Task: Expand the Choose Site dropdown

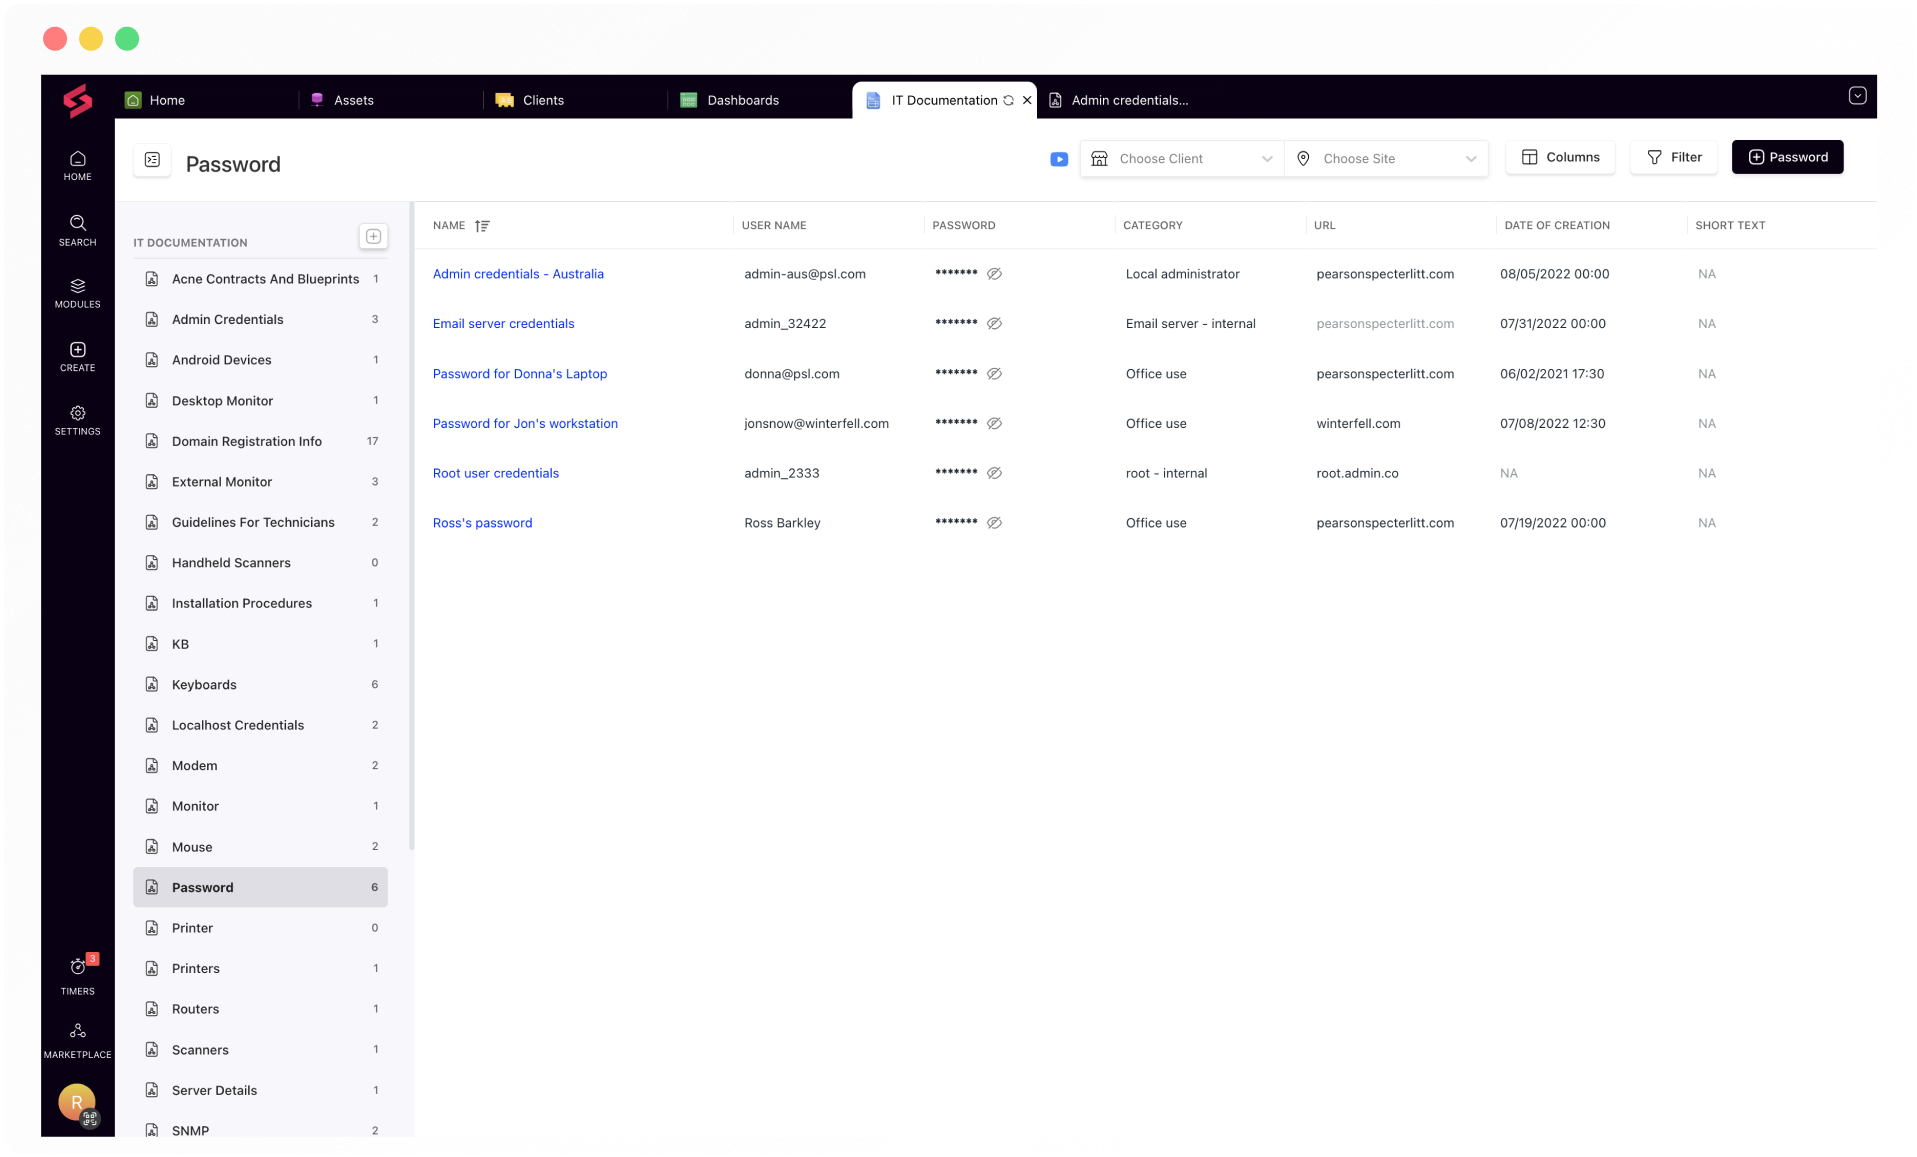Action: click(1386, 159)
